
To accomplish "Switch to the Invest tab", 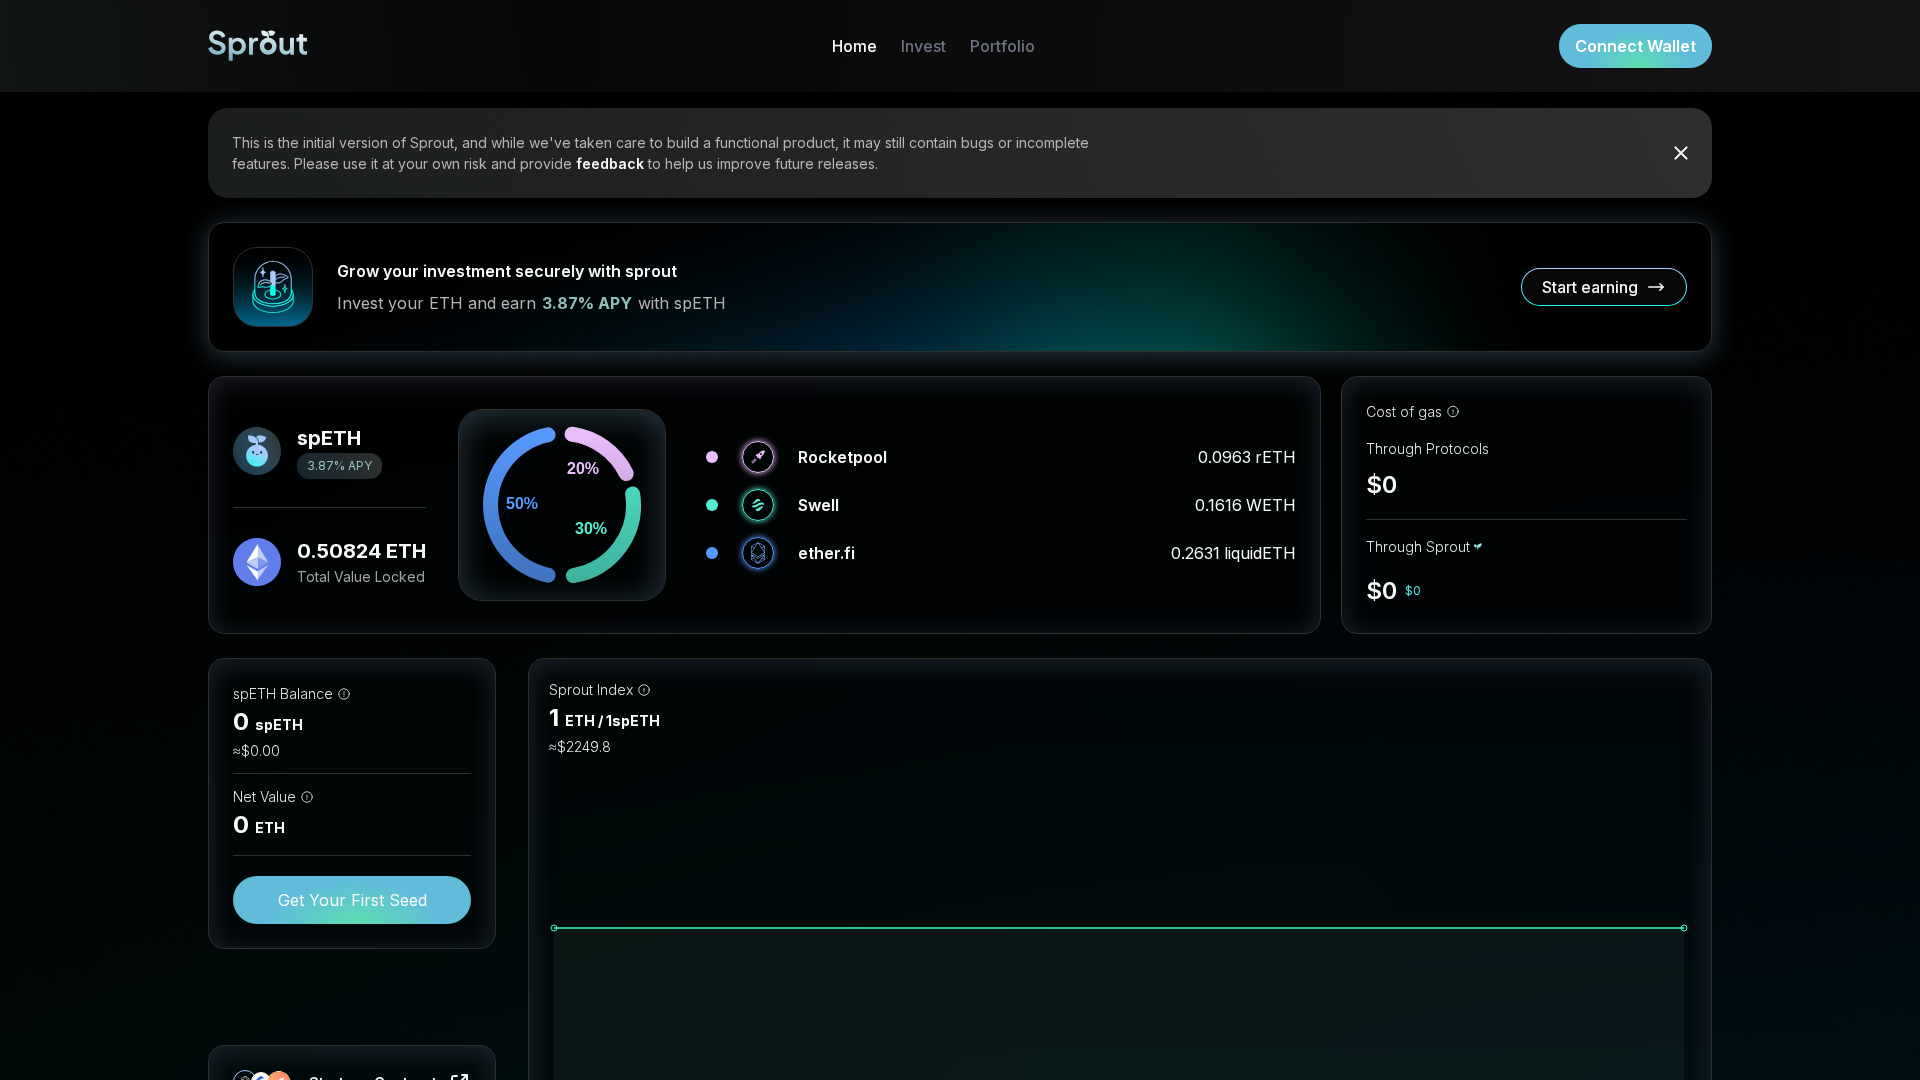I will tap(922, 46).
